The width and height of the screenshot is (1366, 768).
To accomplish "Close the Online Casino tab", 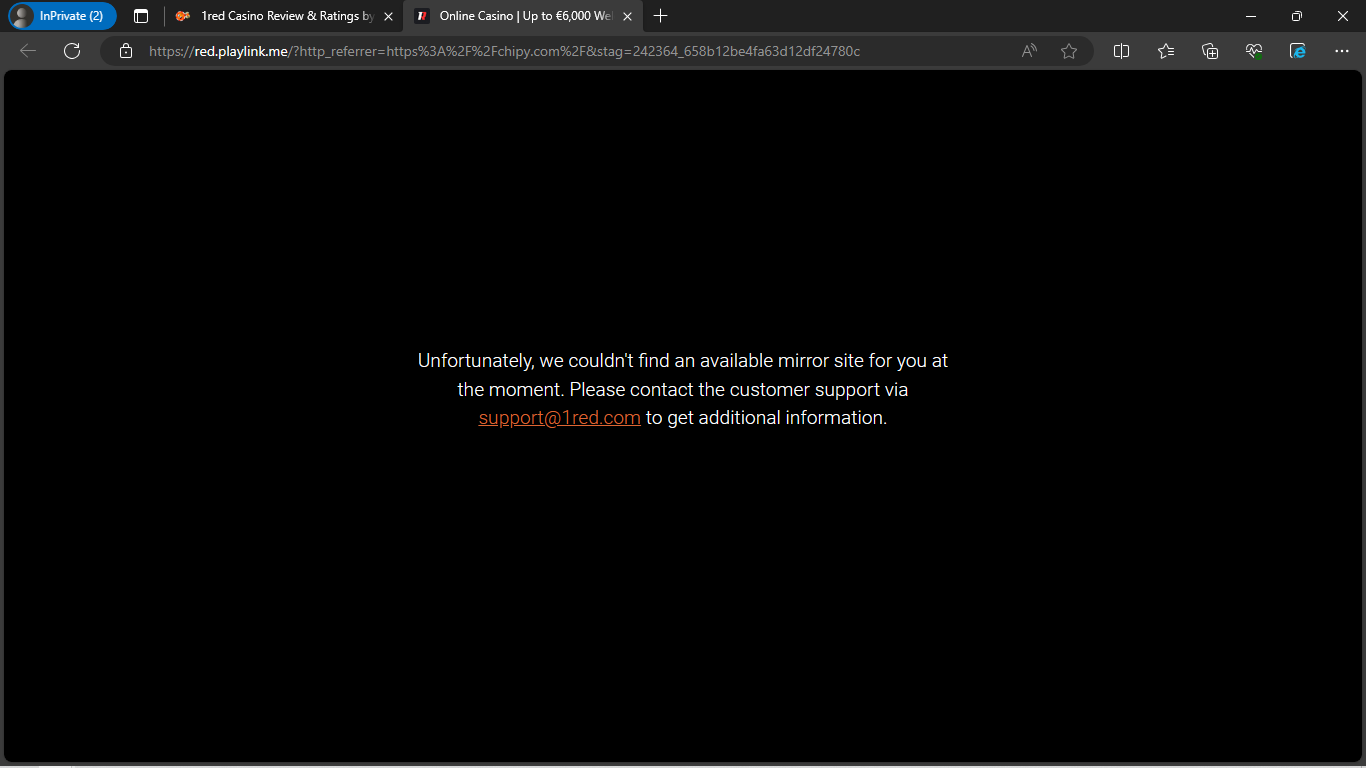I will coord(627,16).
